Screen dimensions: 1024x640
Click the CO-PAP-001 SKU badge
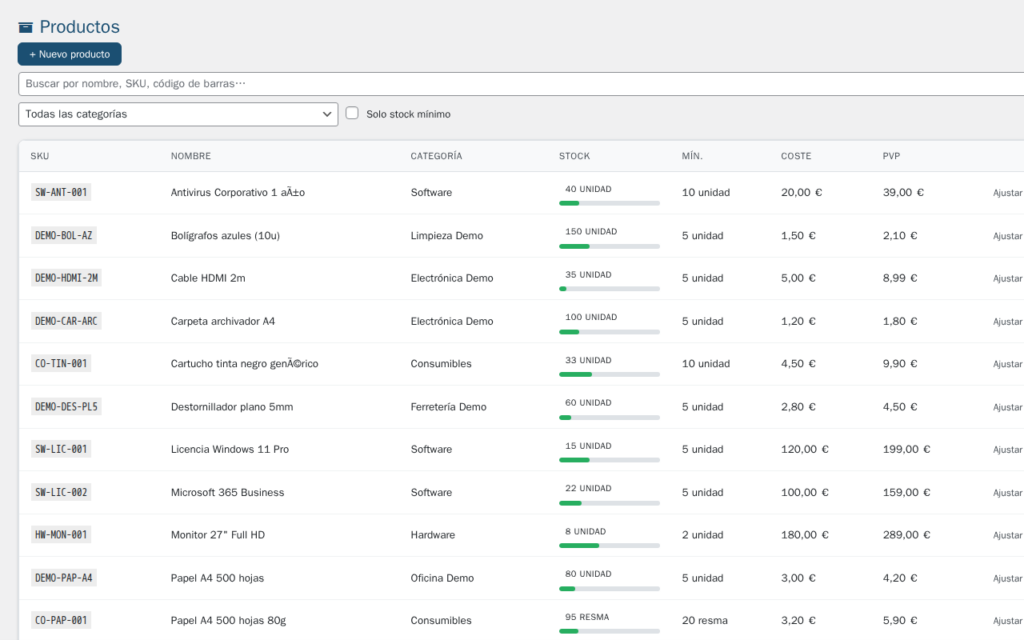(60, 620)
